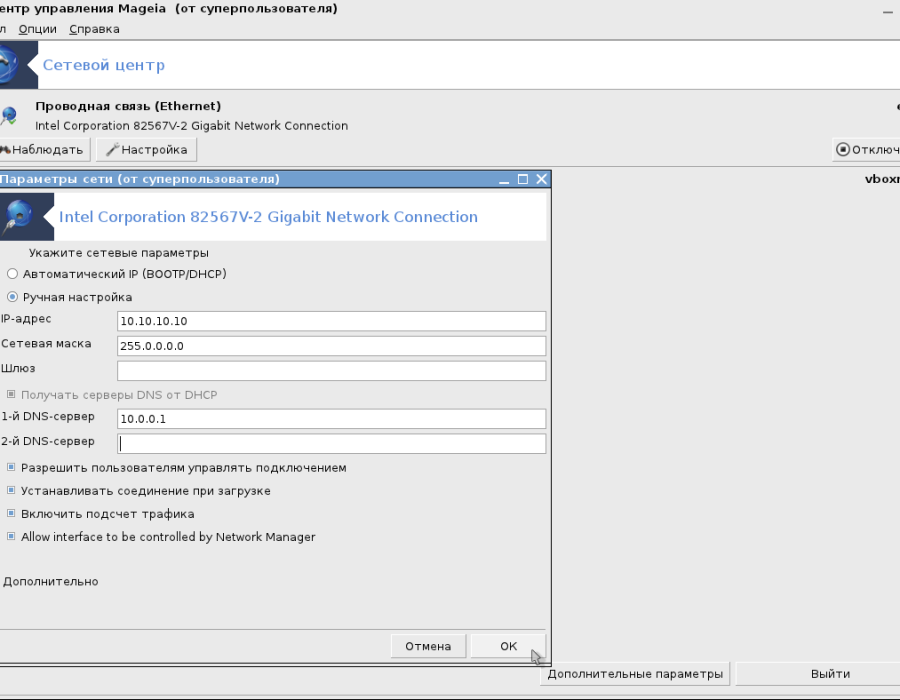Viewport: 900px width, 700px height.
Task: Toggle Устанавливать соединение при загрузке checkbox
Action: tap(11, 490)
